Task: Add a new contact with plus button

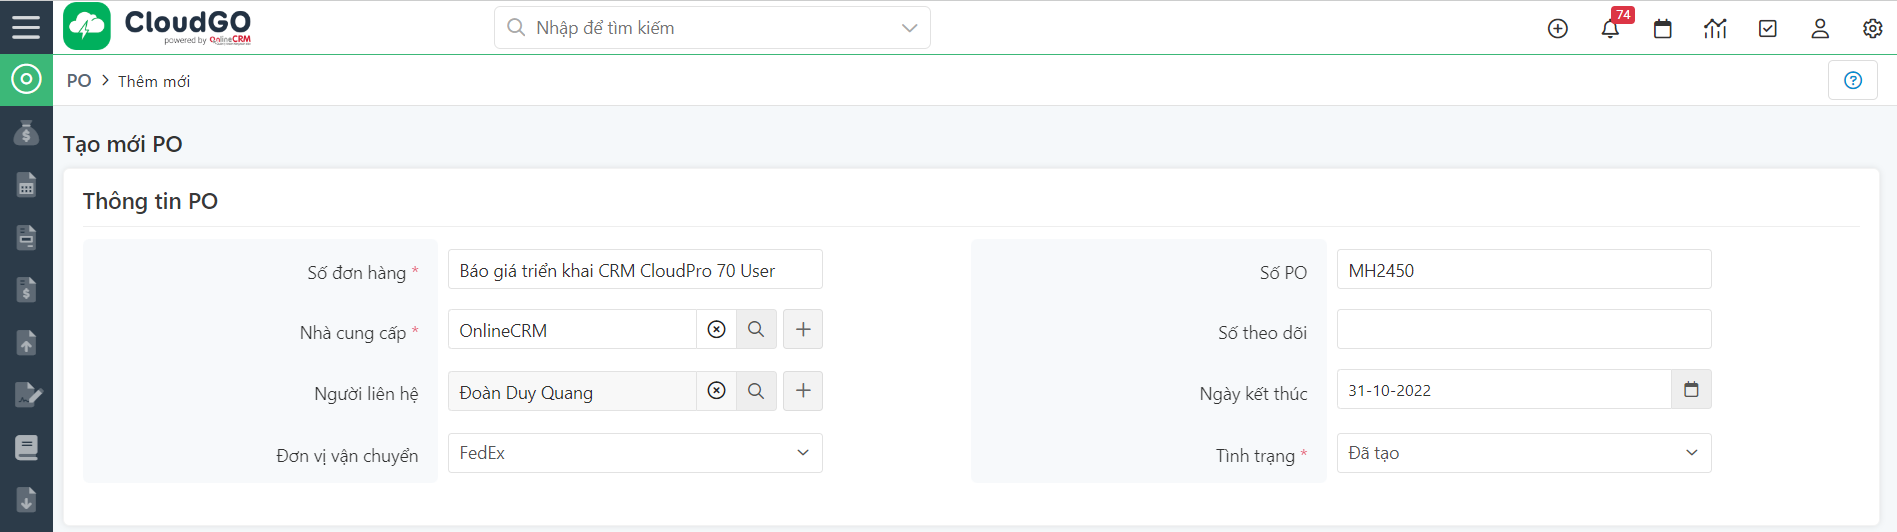Action: point(802,391)
